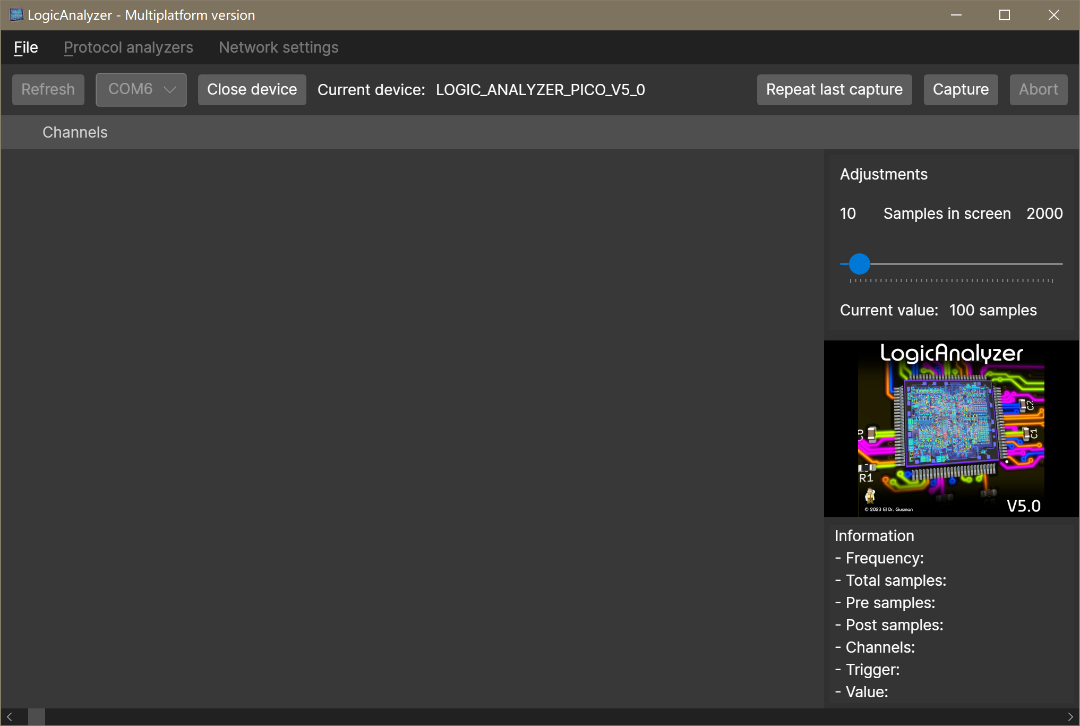Click the '- Value:' information line
1080x726 pixels.
pyautogui.click(x=862, y=692)
